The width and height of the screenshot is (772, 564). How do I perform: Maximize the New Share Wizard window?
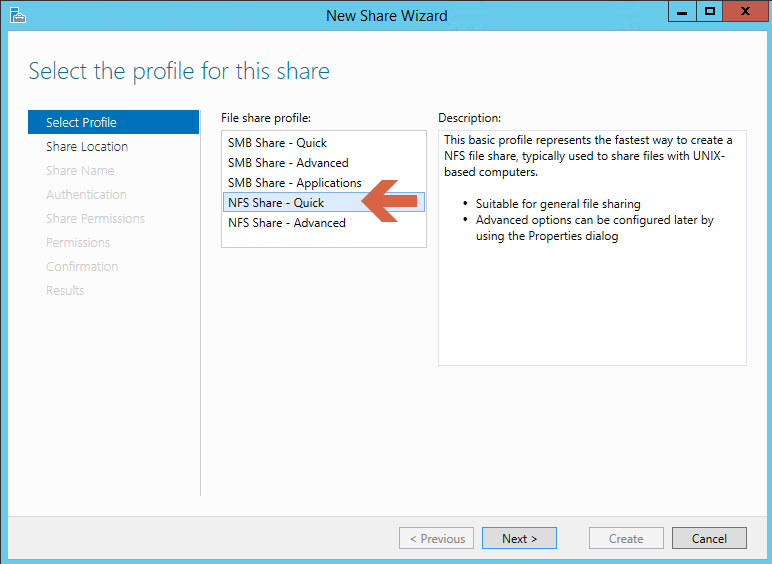pyautogui.click(x=709, y=12)
